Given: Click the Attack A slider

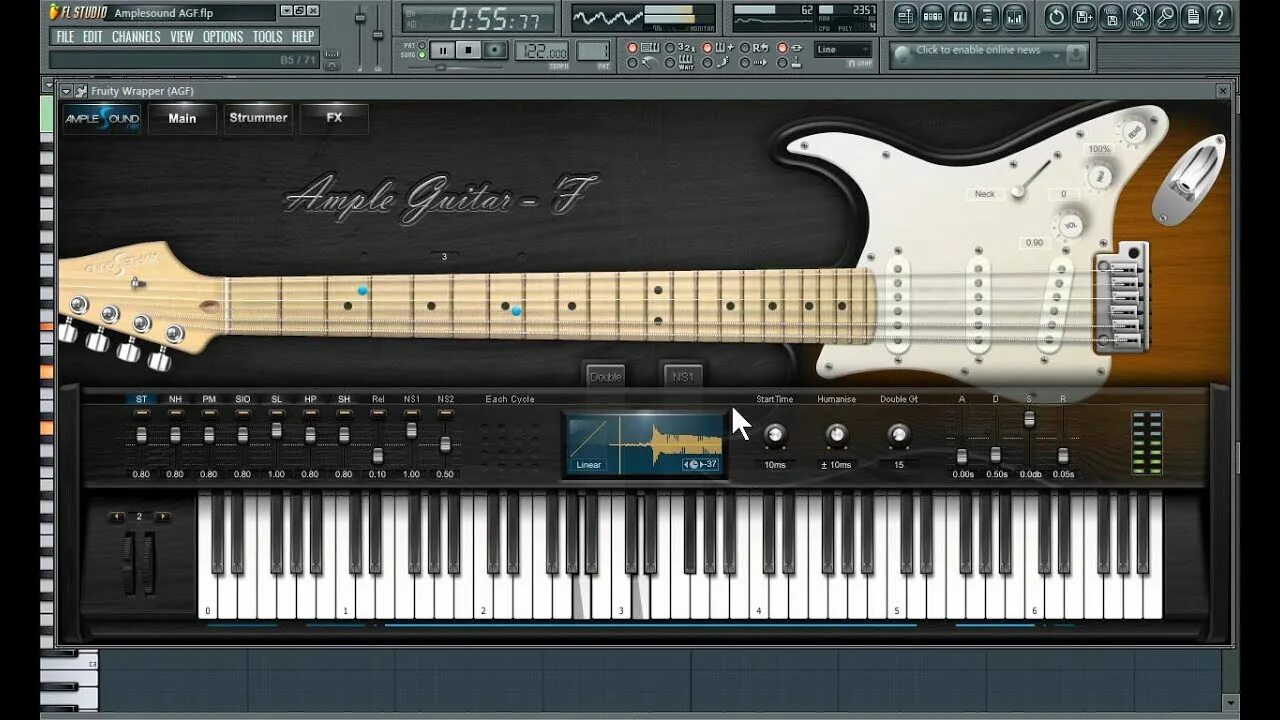Looking at the screenshot, I should click(x=962, y=456).
